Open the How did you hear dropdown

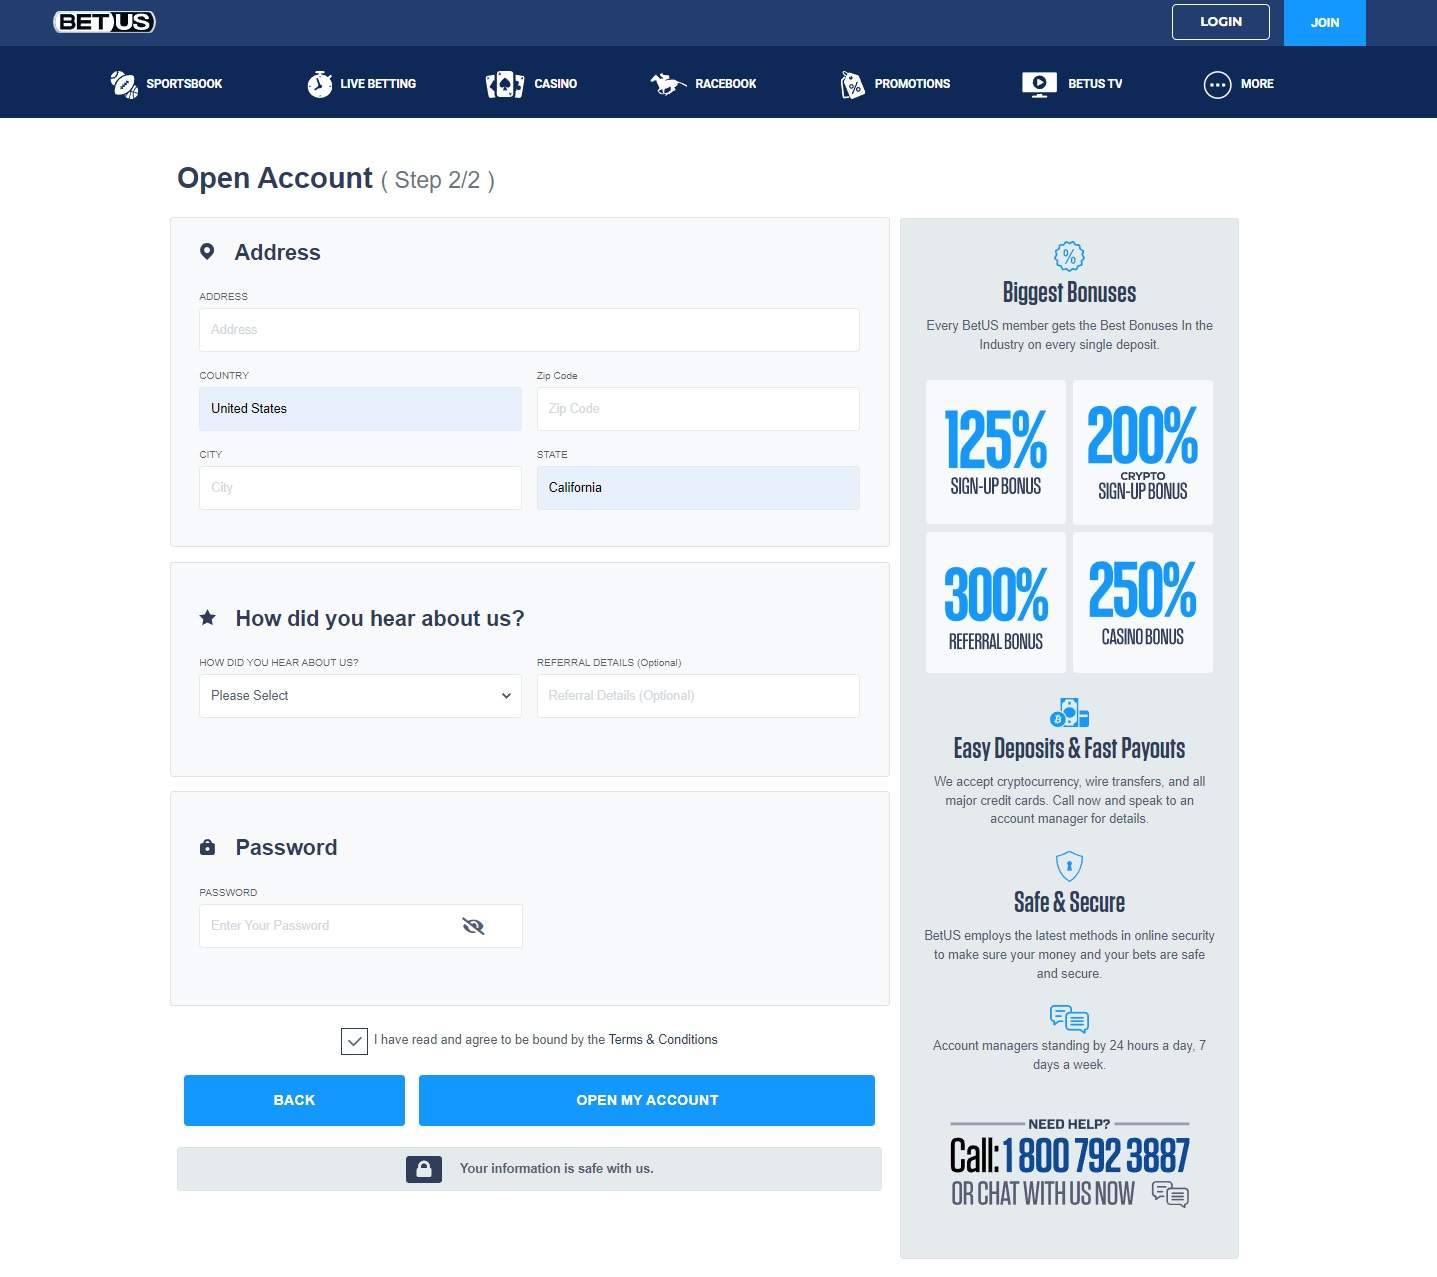(x=360, y=696)
